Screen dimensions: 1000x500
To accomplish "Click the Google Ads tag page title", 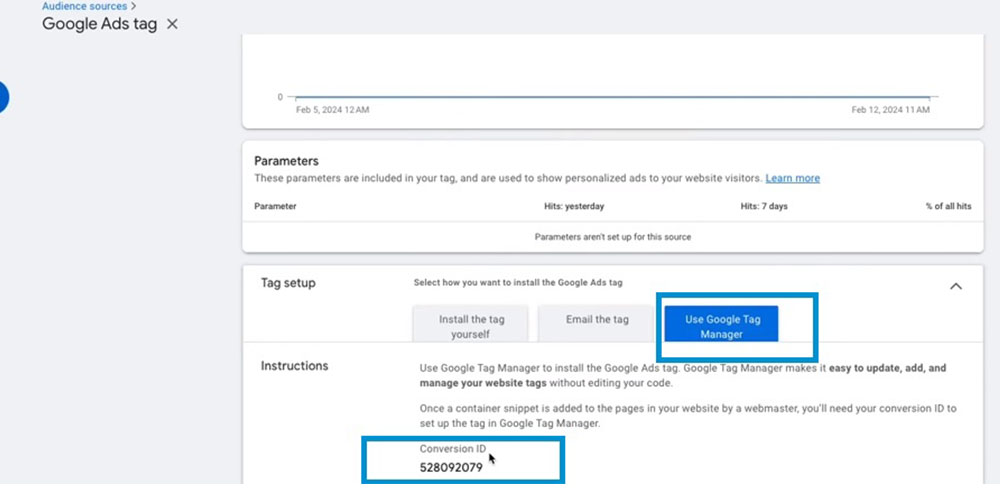I will pos(99,24).
